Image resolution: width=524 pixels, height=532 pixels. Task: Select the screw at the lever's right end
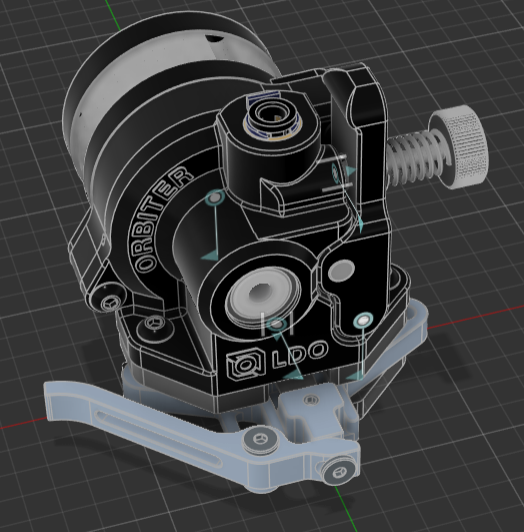click(338, 471)
